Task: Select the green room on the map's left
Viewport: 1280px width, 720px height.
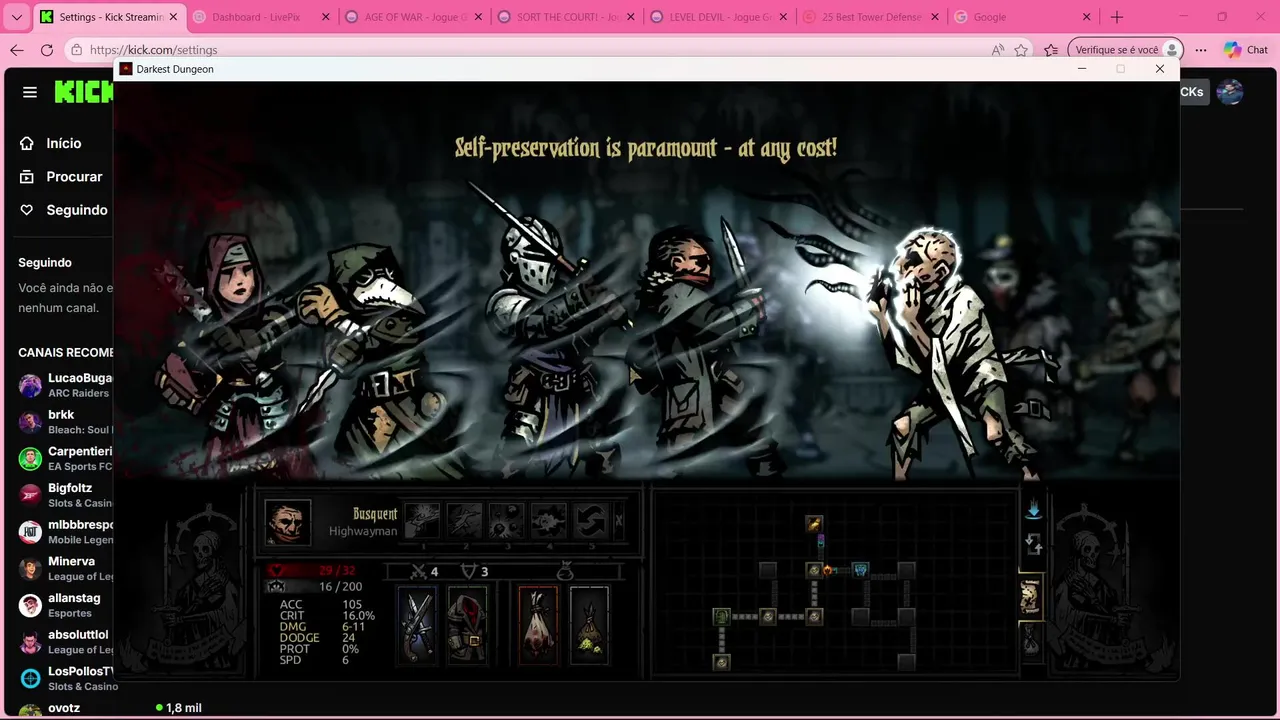Action: 721,616
